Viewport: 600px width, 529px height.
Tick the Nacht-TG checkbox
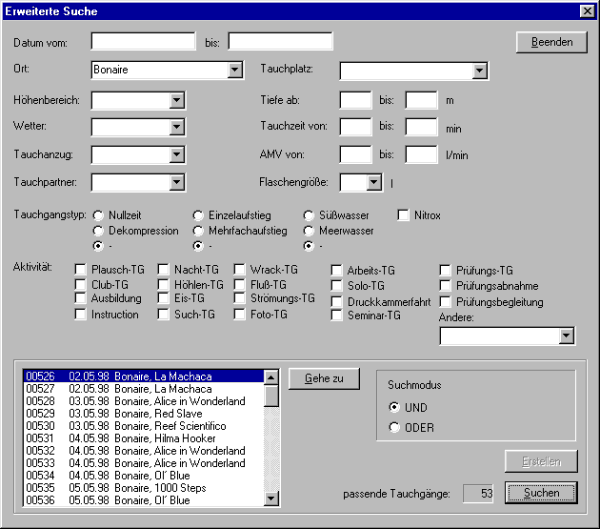pos(164,270)
